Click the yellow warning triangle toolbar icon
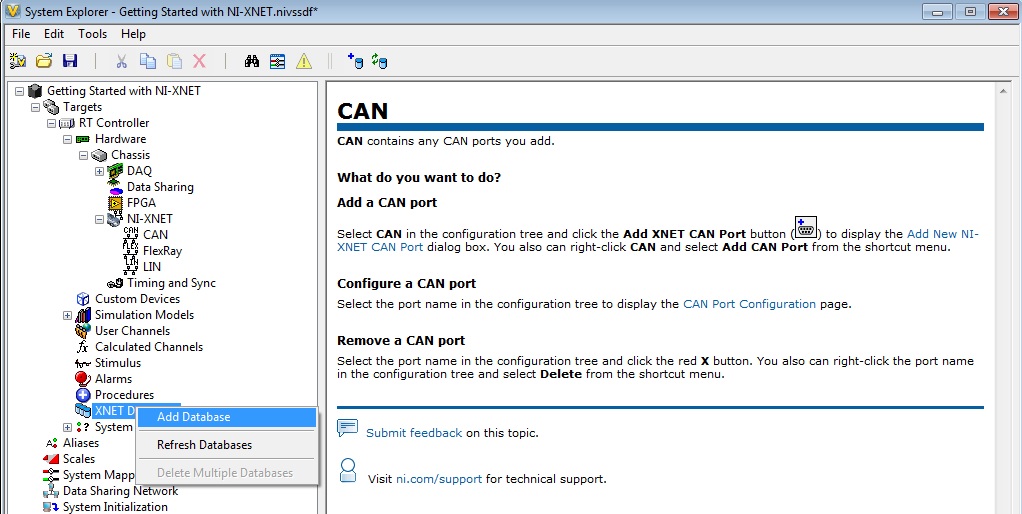The width and height of the screenshot is (1022, 514). (304, 61)
